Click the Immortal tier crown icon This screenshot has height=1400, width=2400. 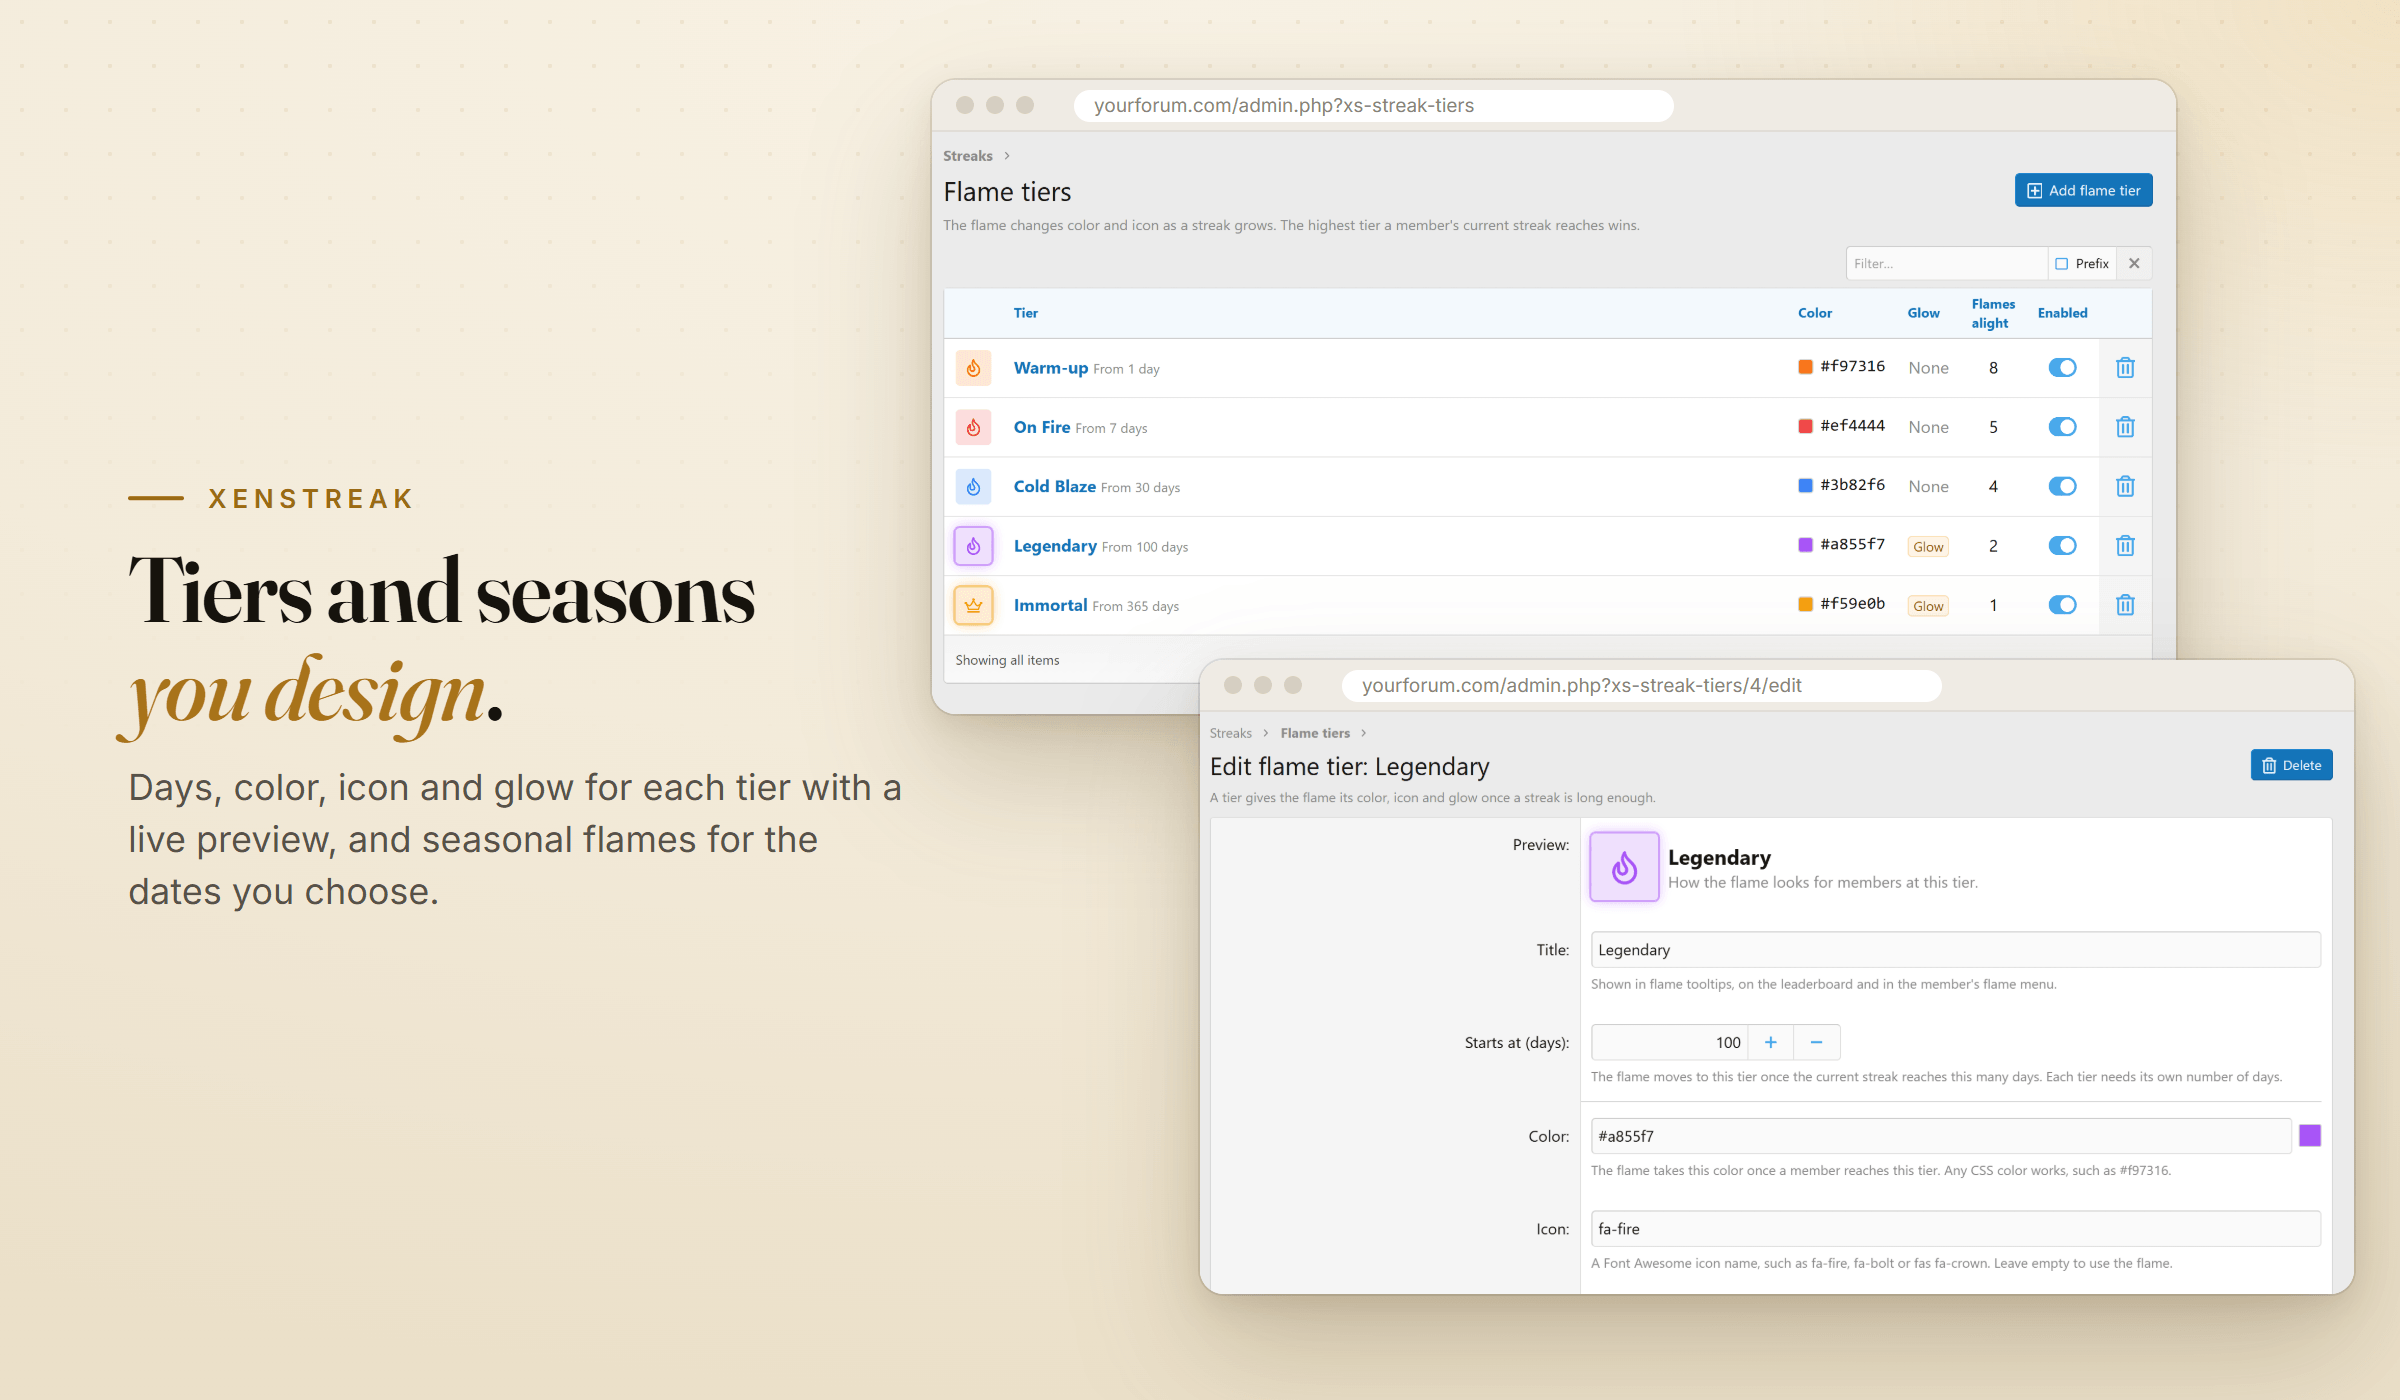click(x=973, y=605)
